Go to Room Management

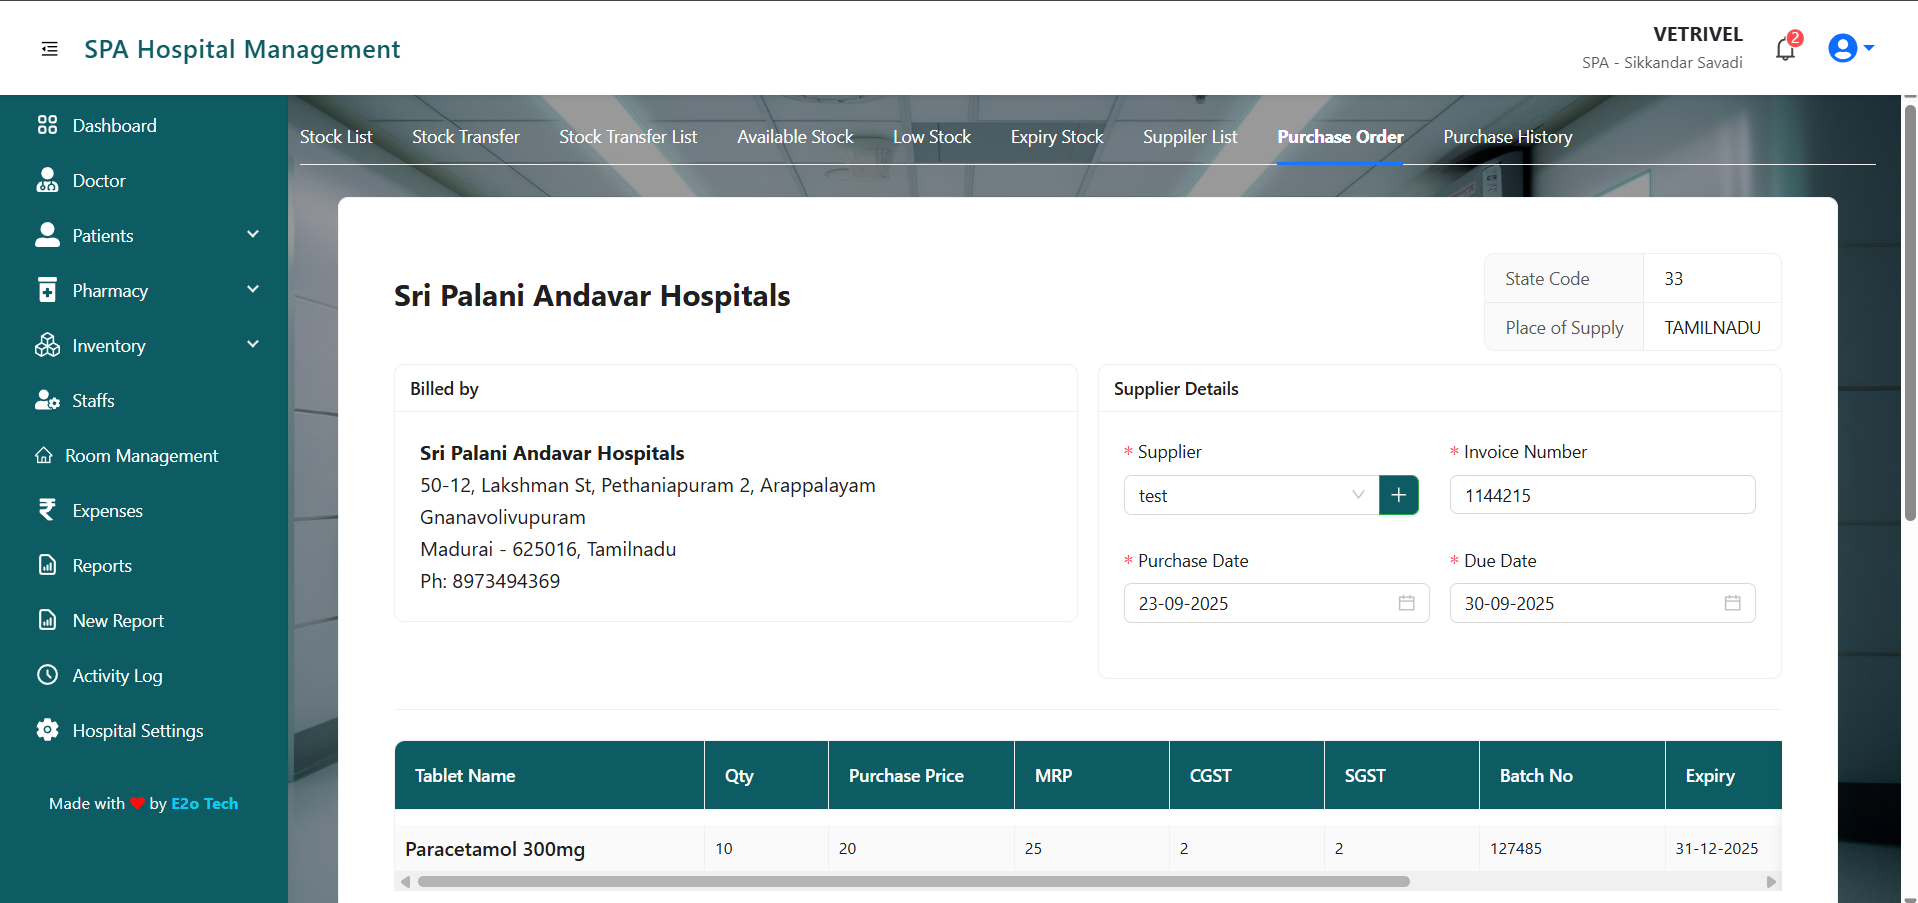(141, 456)
